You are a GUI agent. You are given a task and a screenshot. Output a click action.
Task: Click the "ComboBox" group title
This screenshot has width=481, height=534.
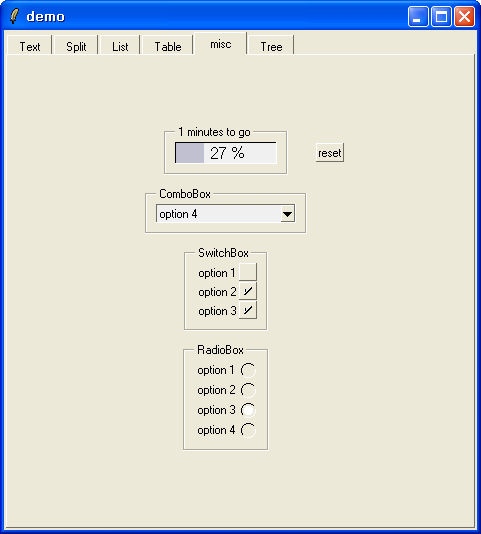click(x=185, y=194)
